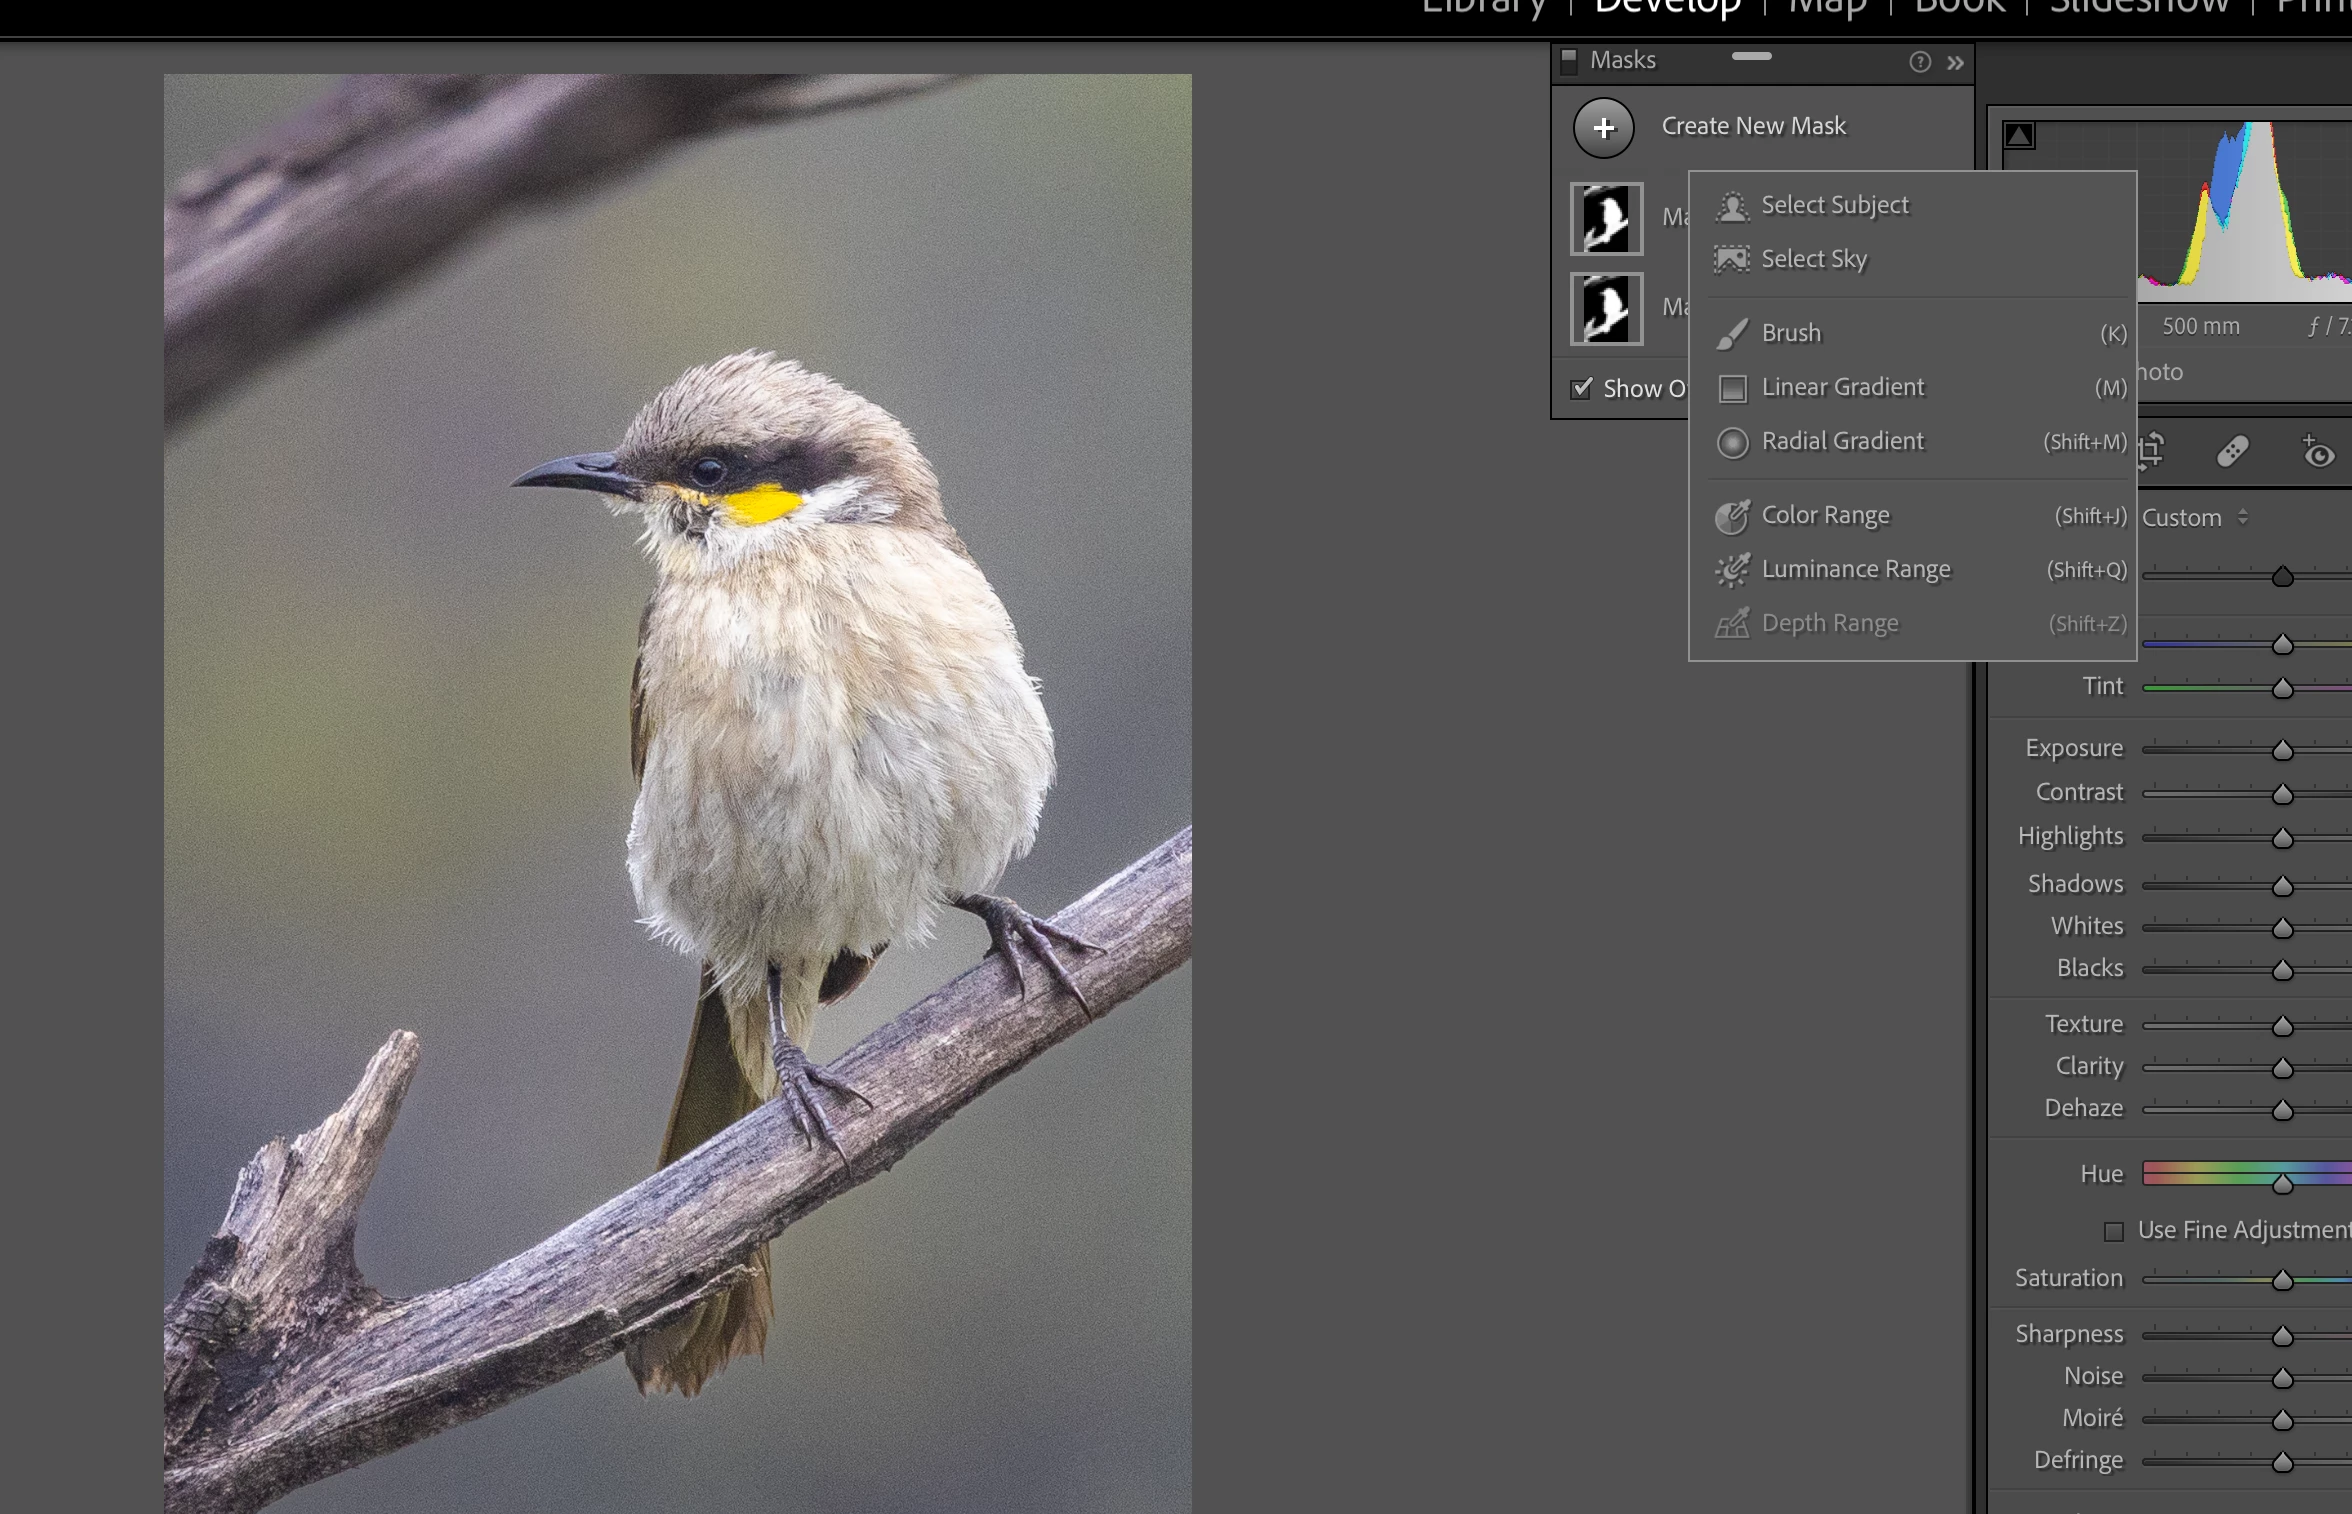Enable Use Fine Adjustment checkbox

click(2113, 1231)
